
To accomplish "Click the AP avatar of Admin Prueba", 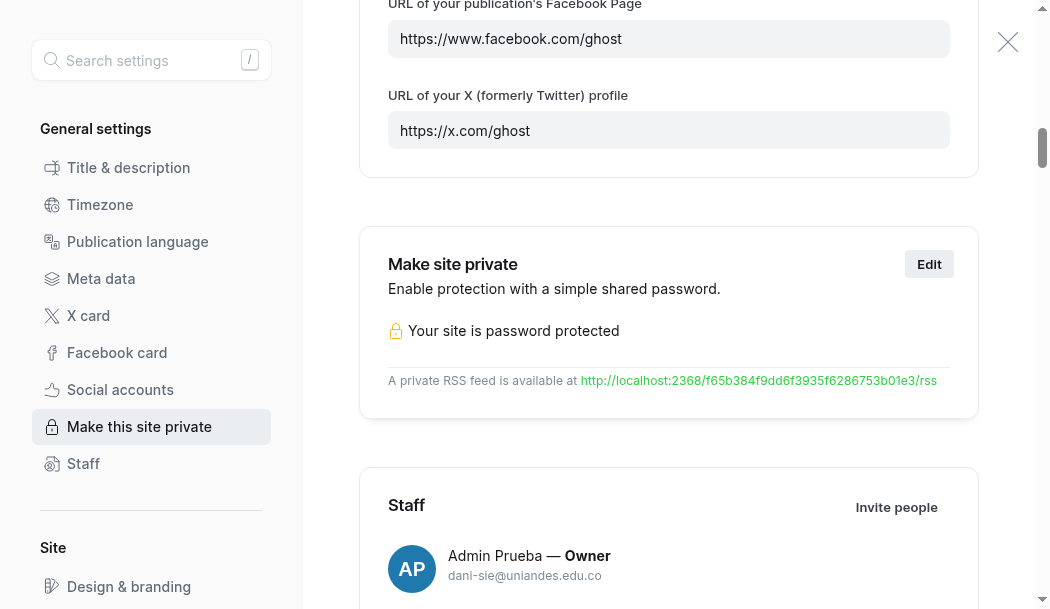I will (412, 569).
